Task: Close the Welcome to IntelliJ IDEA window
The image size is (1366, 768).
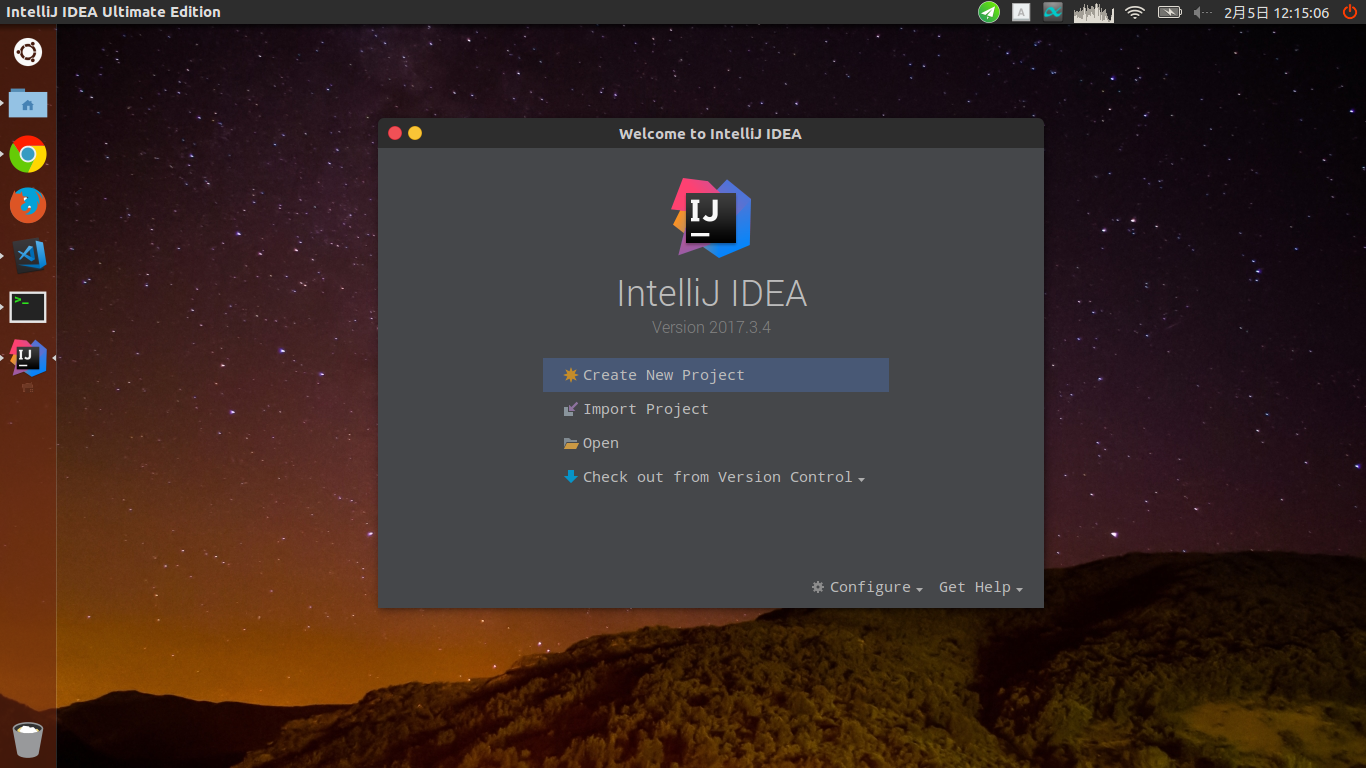Action: (x=395, y=133)
